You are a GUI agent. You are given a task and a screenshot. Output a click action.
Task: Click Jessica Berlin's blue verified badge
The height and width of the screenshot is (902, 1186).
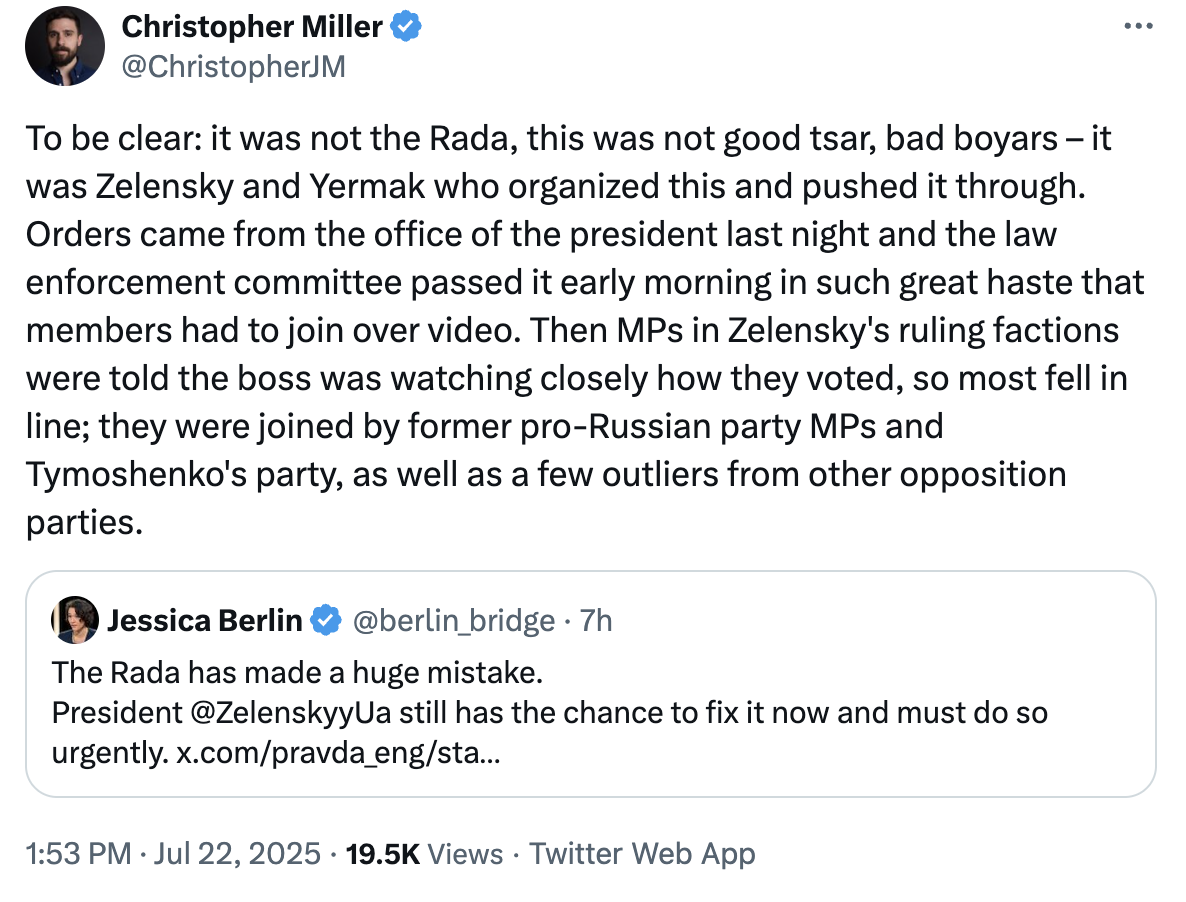(x=325, y=621)
